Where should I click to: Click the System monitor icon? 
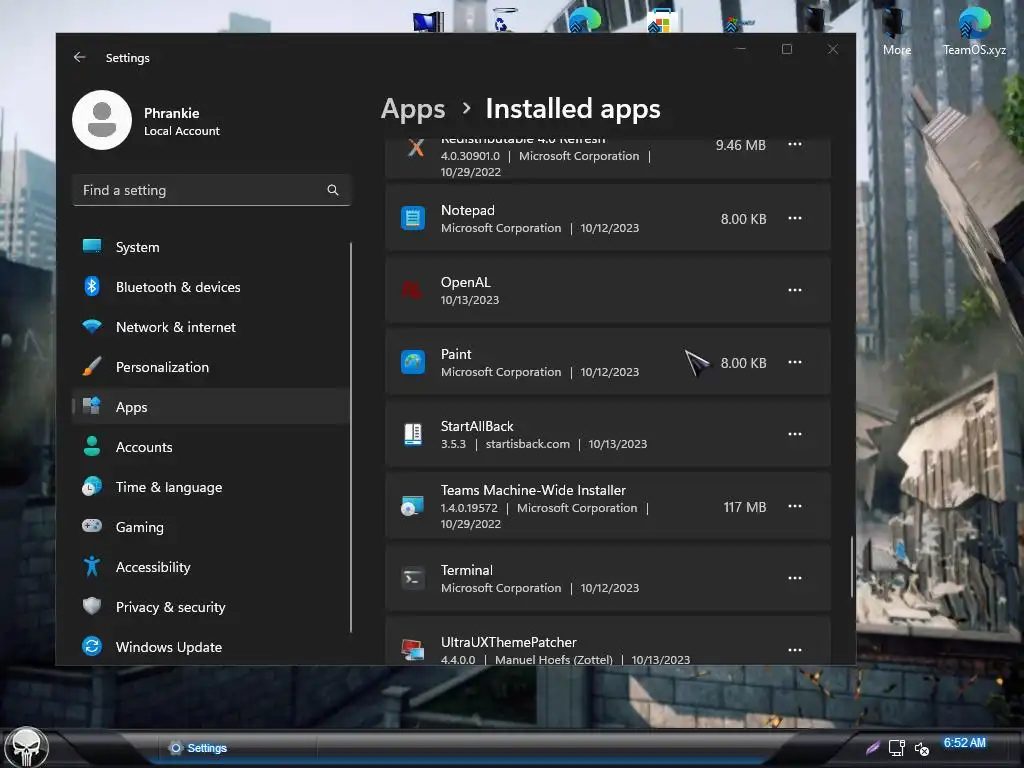92,246
